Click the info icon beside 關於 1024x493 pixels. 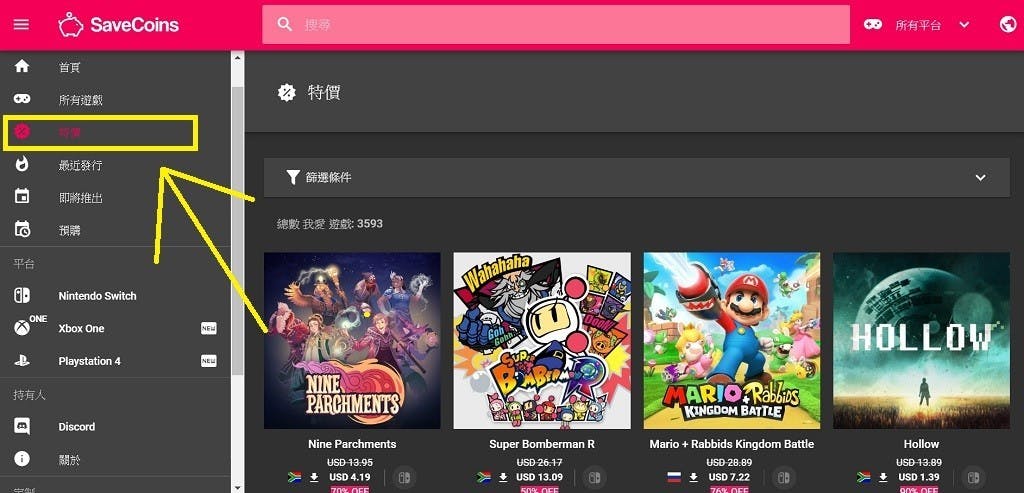pyautogui.click(x=22, y=459)
